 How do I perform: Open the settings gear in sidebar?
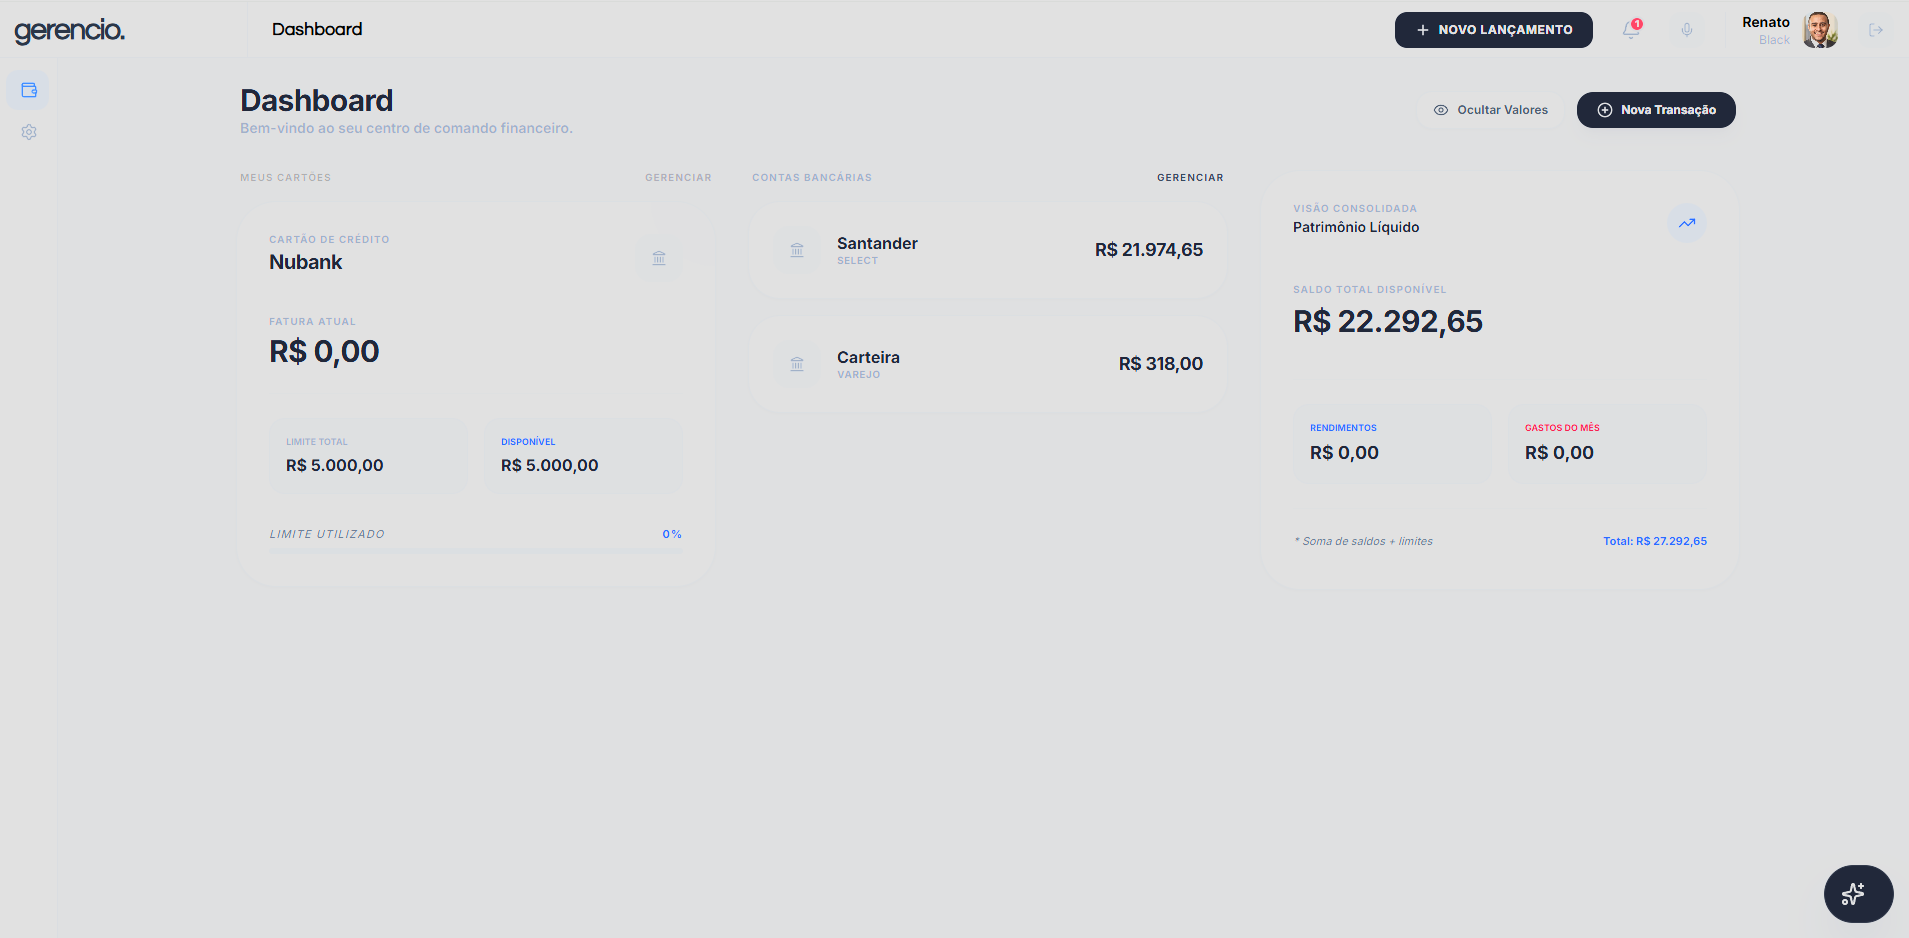click(x=29, y=132)
